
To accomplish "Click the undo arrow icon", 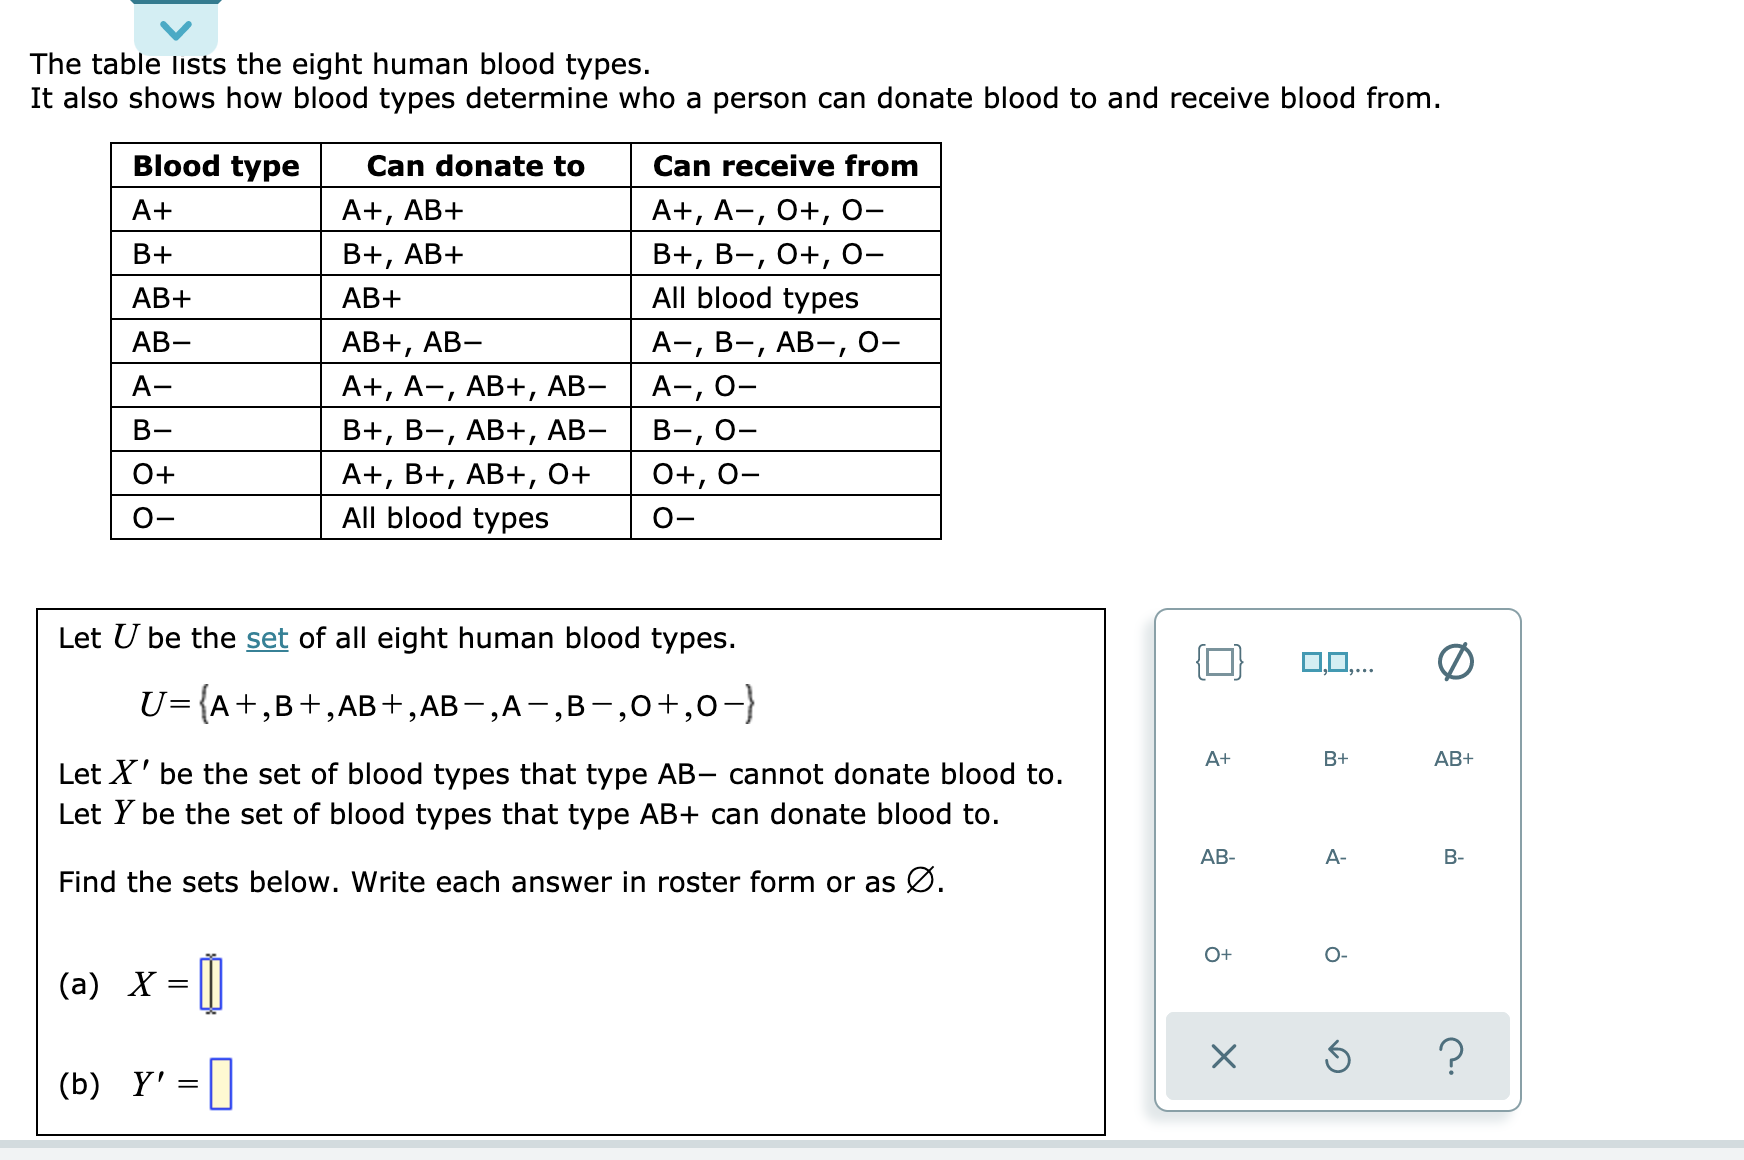I will click(x=1338, y=1058).
